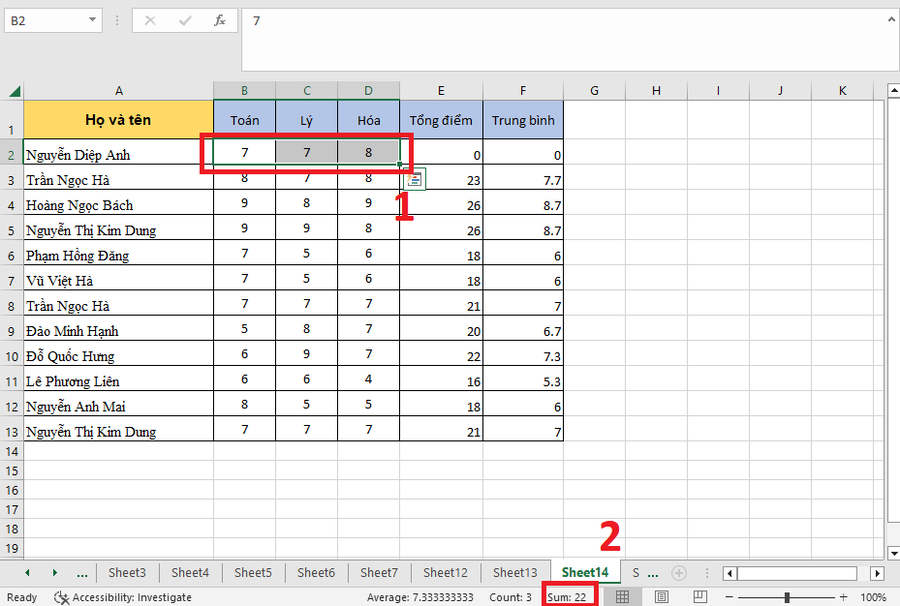Open the Quick Analysis icon below selection
Image resolution: width=900 pixels, height=606 pixels.
coord(414,179)
